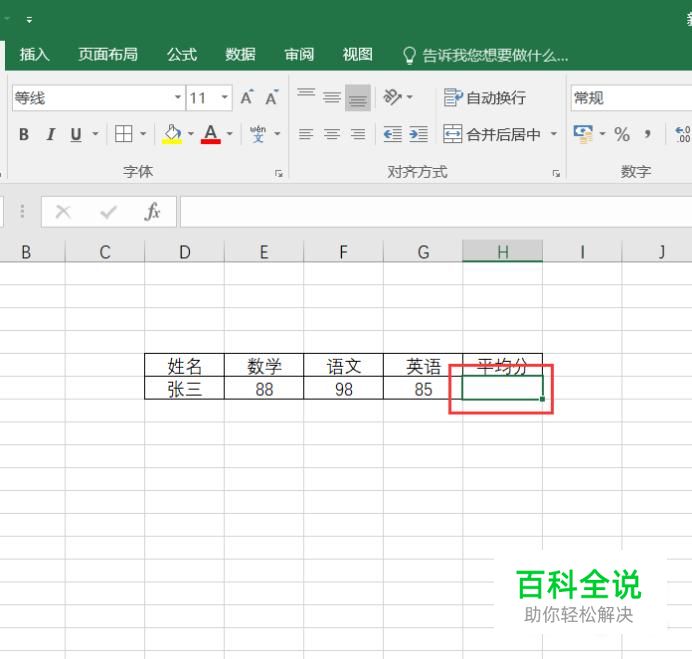Viewport: 692px width, 659px height.
Task: Select the 英语 header cell
Action: coord(423,365)
